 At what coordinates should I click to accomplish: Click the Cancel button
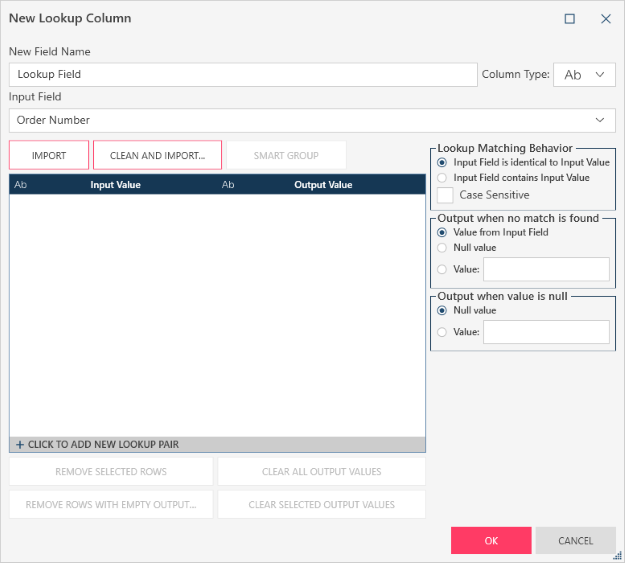click(x=575, y=540)
